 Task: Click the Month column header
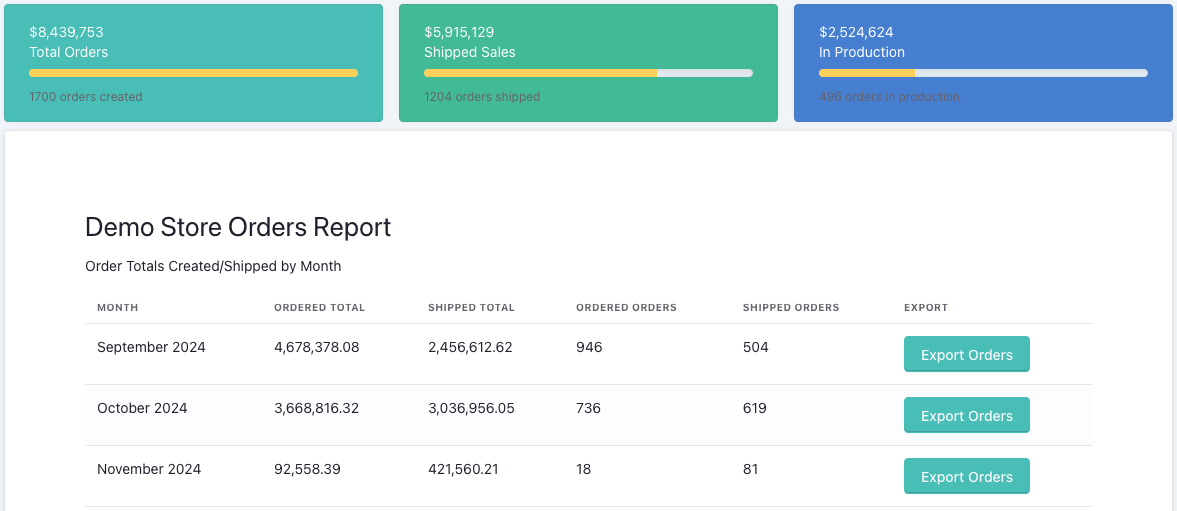[x=118, y=307]
